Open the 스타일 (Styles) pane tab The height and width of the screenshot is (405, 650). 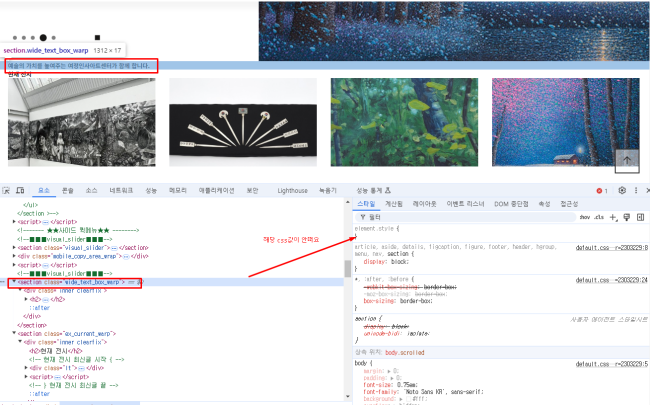coord(366,204)
